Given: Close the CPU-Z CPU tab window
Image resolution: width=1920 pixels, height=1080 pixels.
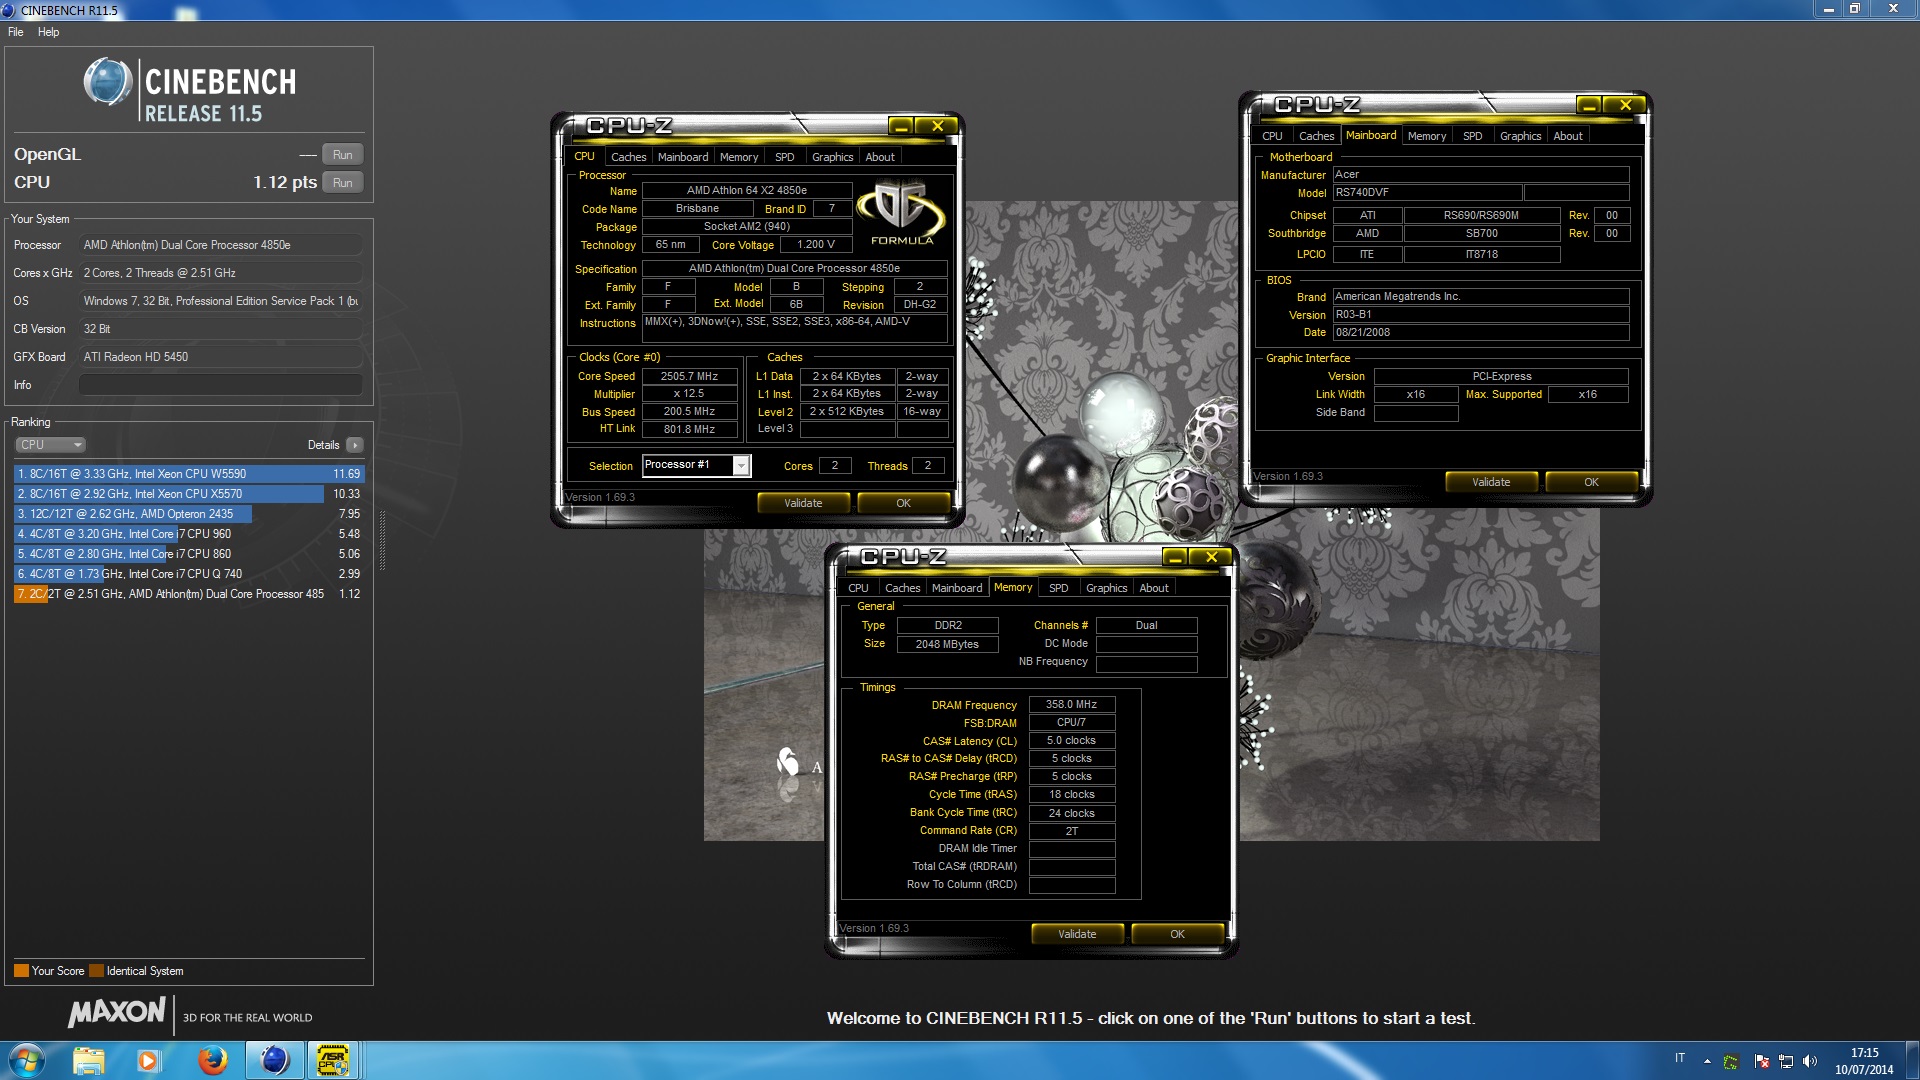Looking at the screenshot, I should 937,126.
